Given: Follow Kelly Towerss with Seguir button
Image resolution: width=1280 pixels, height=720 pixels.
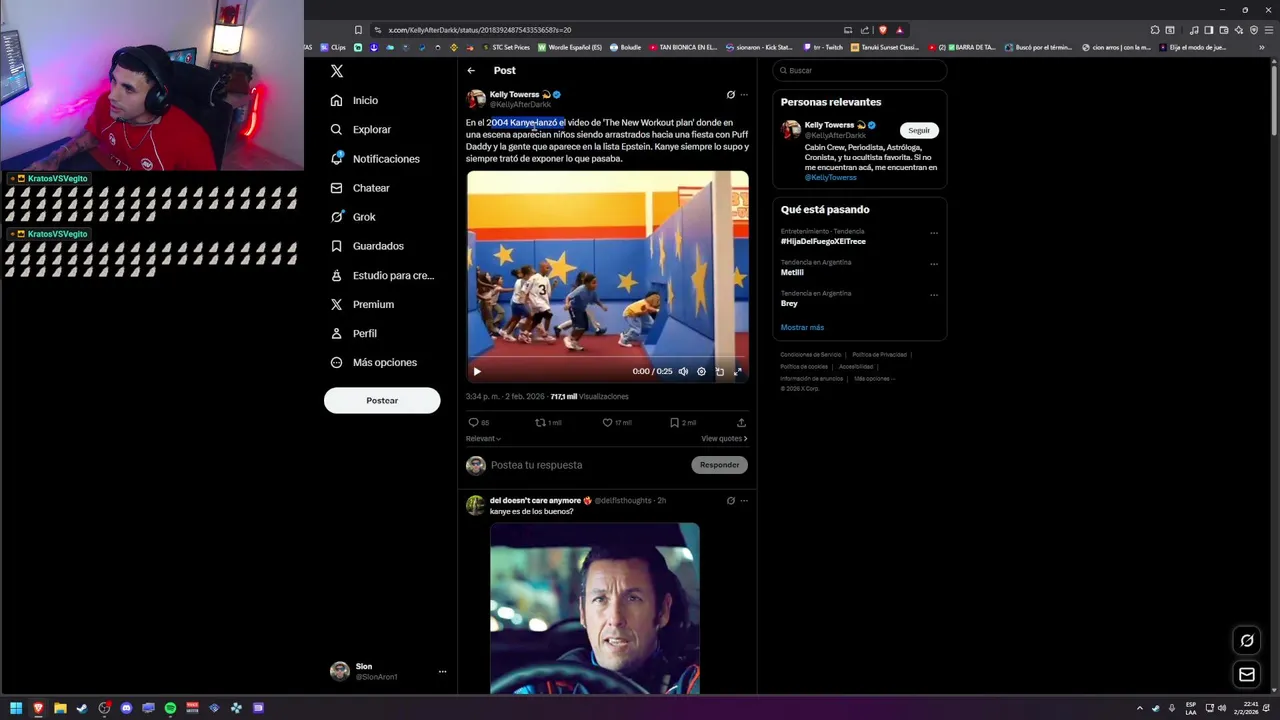Looking at the screenshot, I should pos(919,130).
